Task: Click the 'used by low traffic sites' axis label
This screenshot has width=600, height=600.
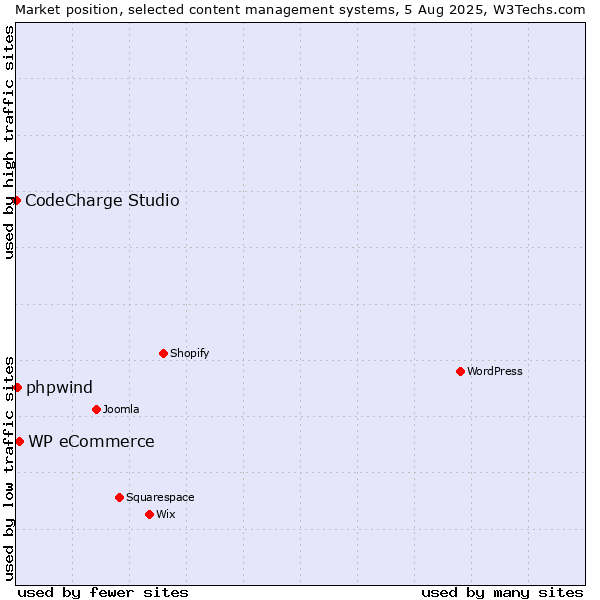Action: coord(8,470)
